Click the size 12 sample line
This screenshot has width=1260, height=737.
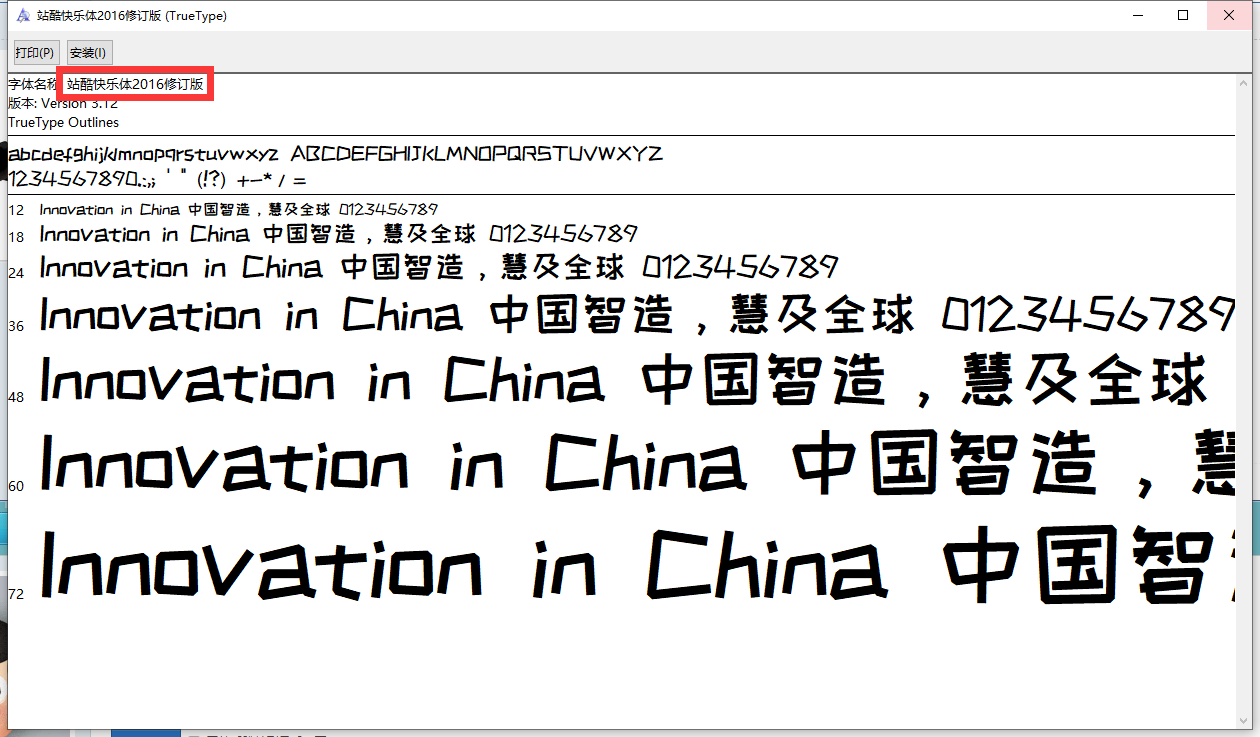(238, 210)
